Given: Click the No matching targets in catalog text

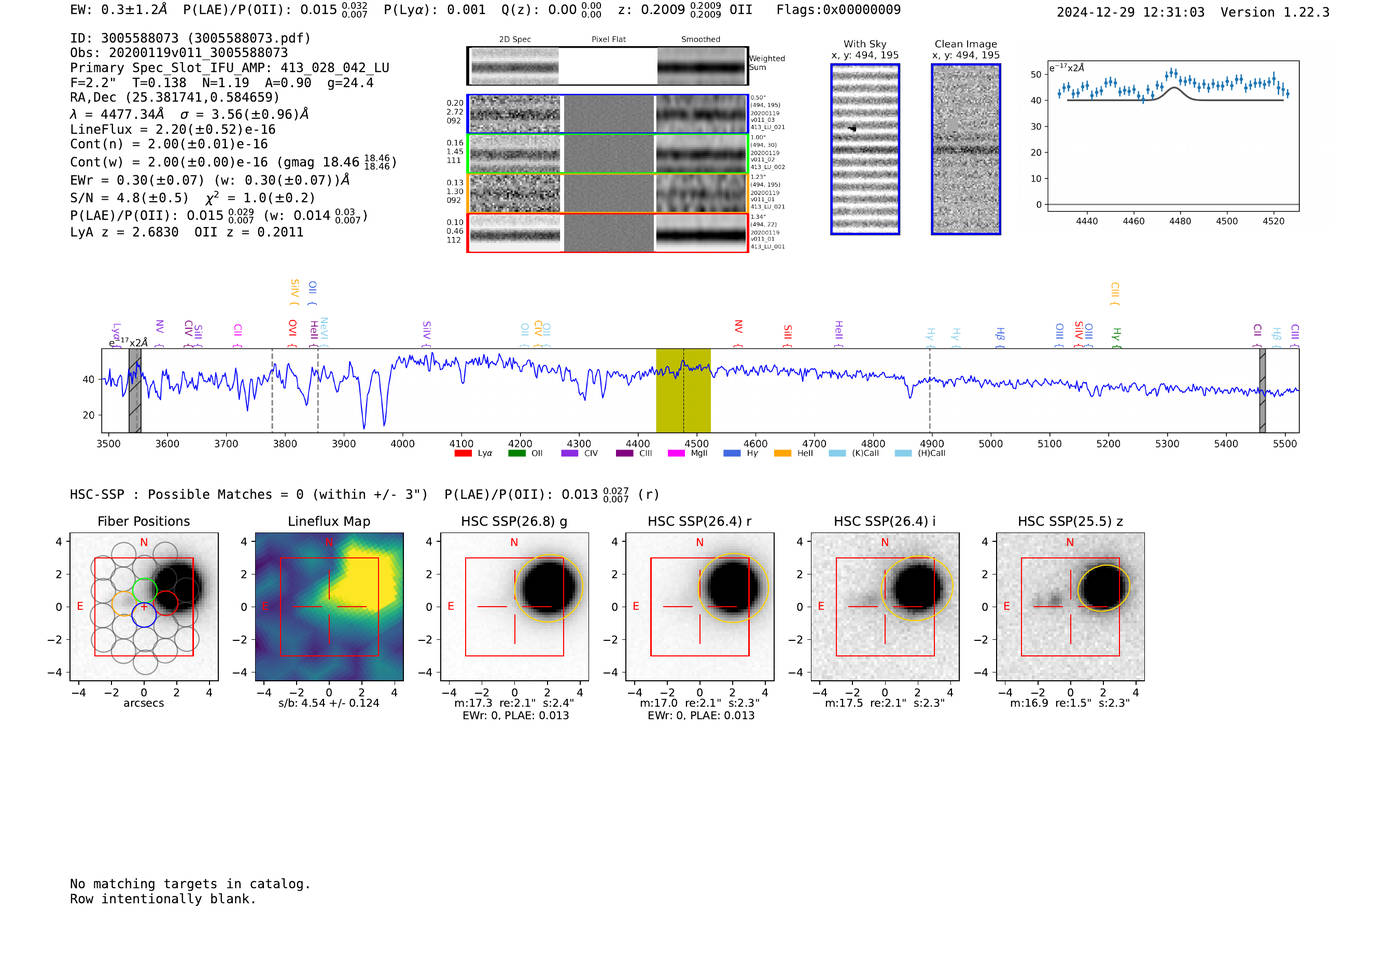Looking at the screenshot, I should (x=190, y=884).
